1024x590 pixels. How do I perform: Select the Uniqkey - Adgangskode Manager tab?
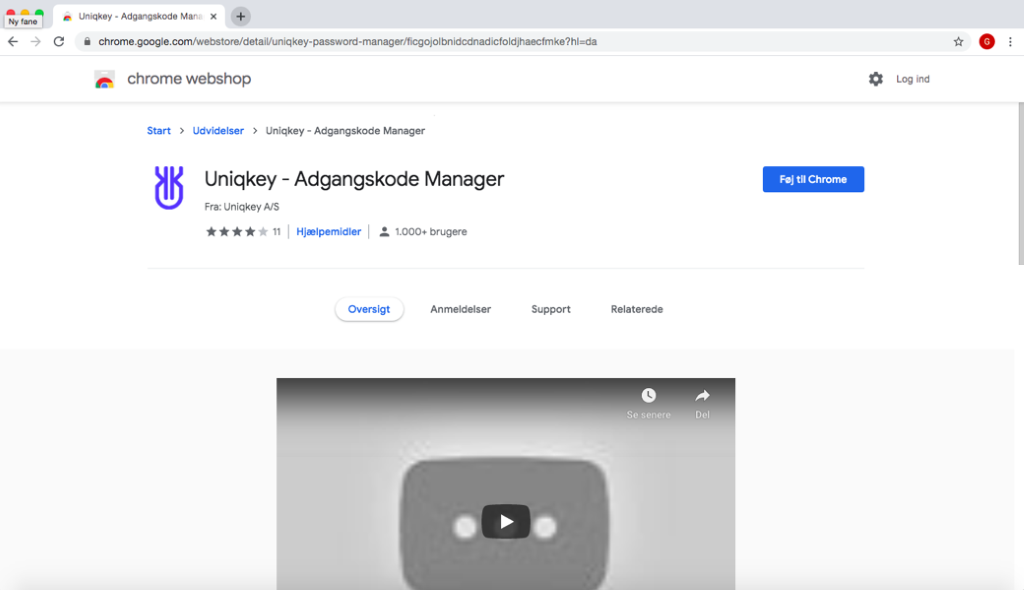click(139, 16)
